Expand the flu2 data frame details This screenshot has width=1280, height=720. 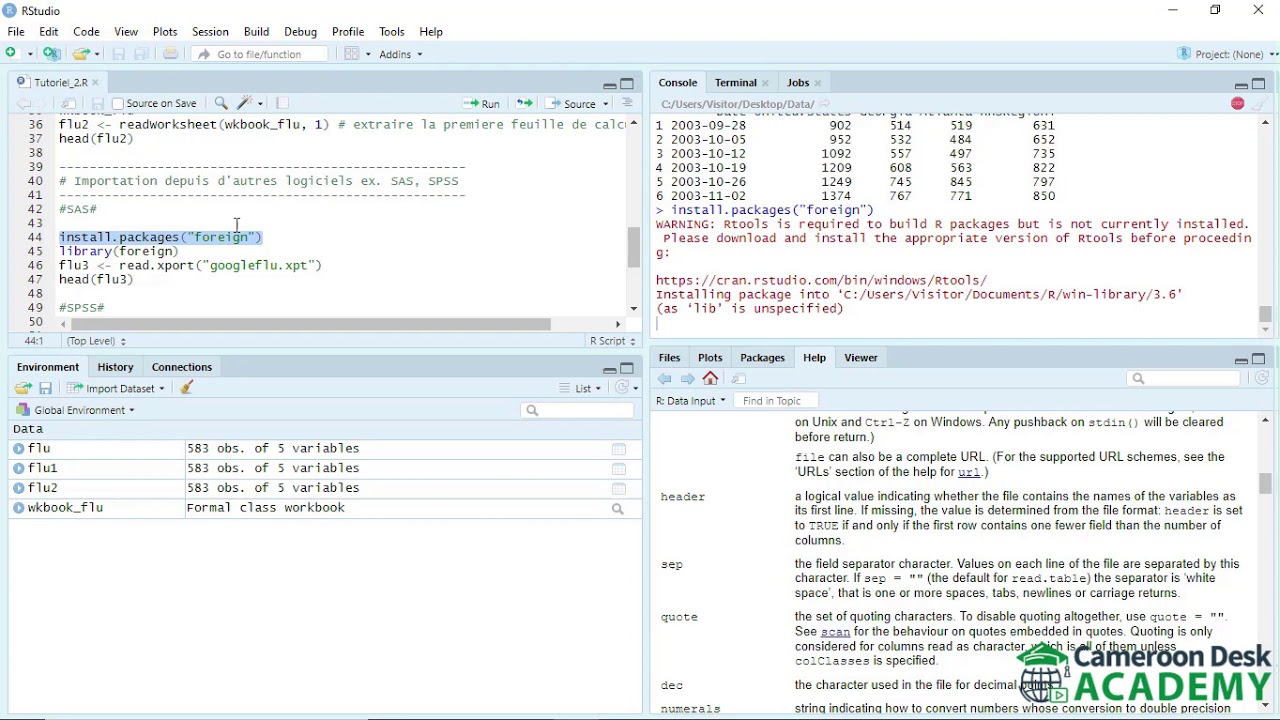(x=19, y=488)
